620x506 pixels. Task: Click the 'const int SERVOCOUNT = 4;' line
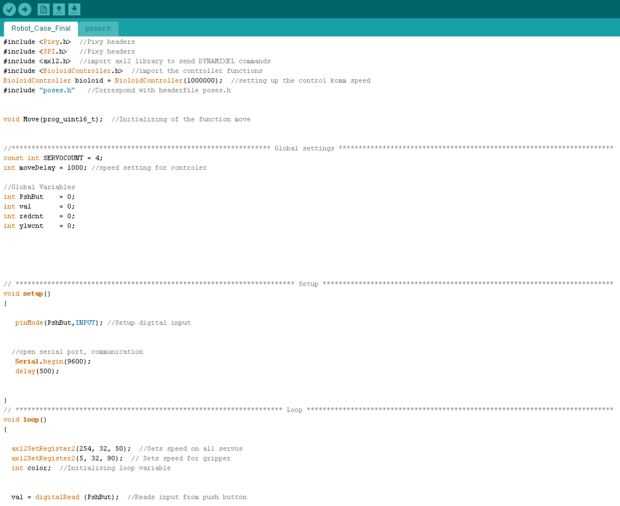click(x=53, y=158)
